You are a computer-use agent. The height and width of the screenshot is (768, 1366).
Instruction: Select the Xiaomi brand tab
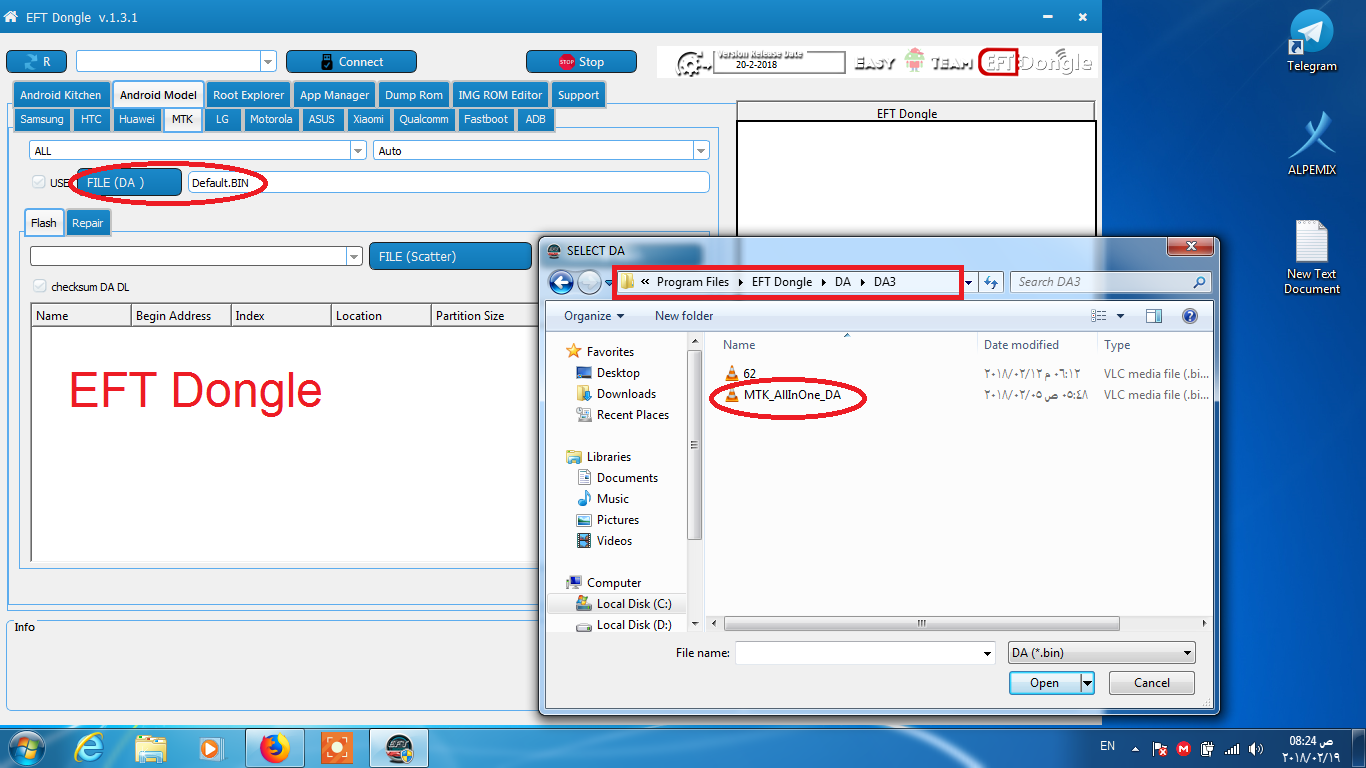click(x=368, y=119)
